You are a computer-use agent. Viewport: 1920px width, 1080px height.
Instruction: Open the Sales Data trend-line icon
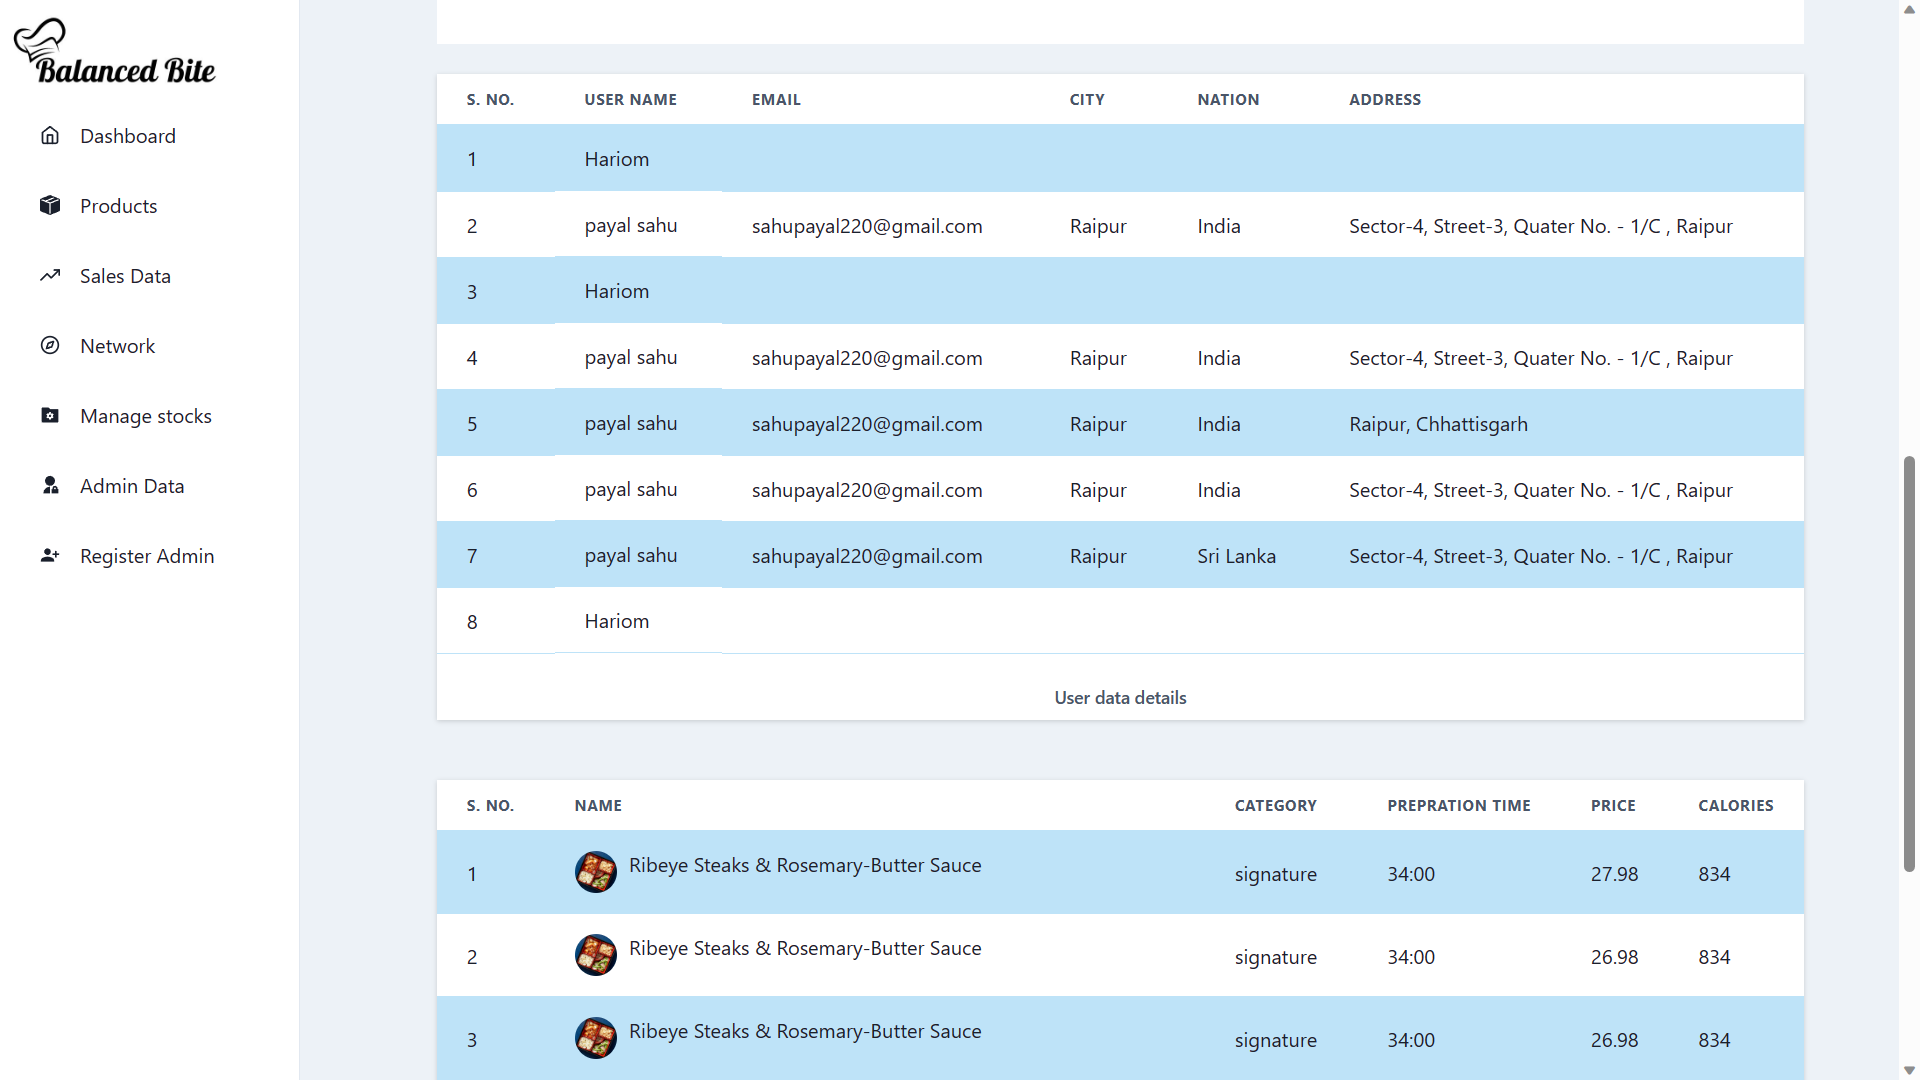pyautogui.click(x=50, y=275)
